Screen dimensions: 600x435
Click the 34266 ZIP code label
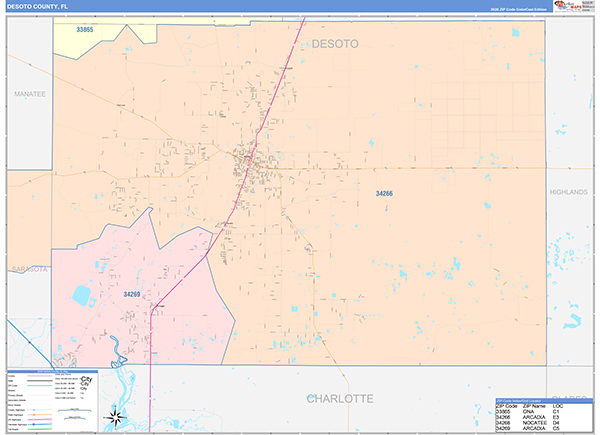[384, 194]
